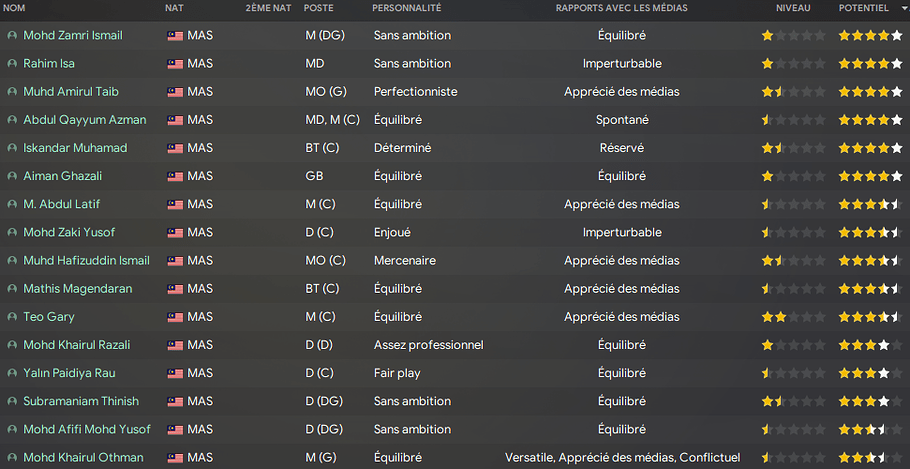The width and height of the screenshot is (910, 469).
Task: Sort players by the NIVEAU column header
Action: click(x=793, y=8)
